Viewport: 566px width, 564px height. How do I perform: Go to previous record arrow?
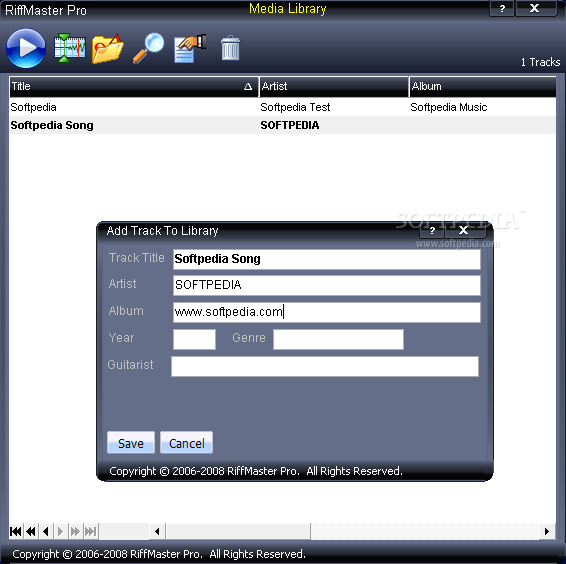pyautogui.click(x=46, y=531)
